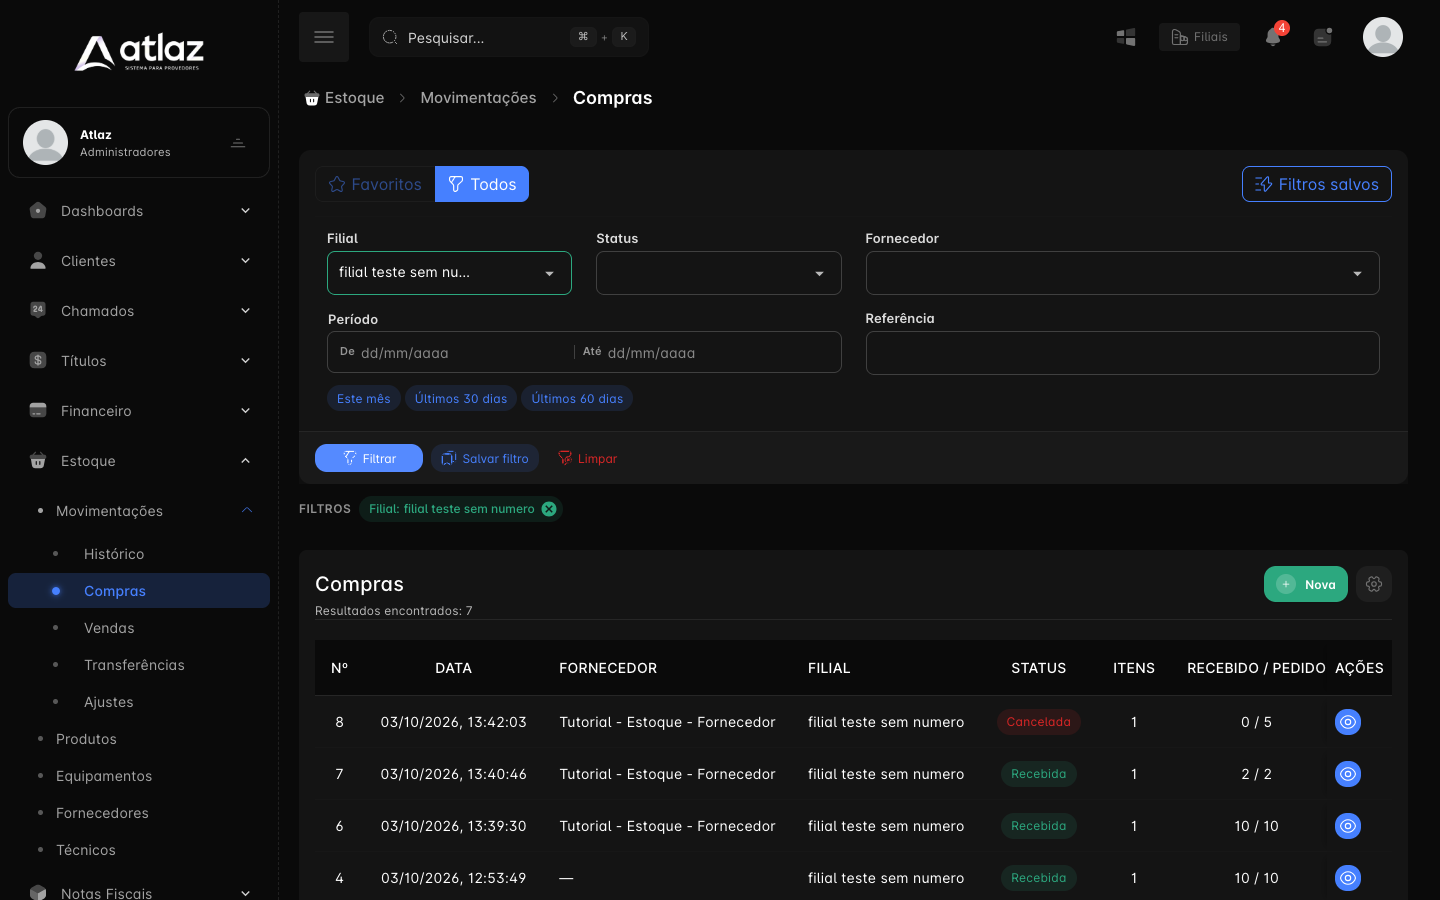Expand the Clientes menu chevron
Viewport: 1440px width, 900px height.
point(245,261)
